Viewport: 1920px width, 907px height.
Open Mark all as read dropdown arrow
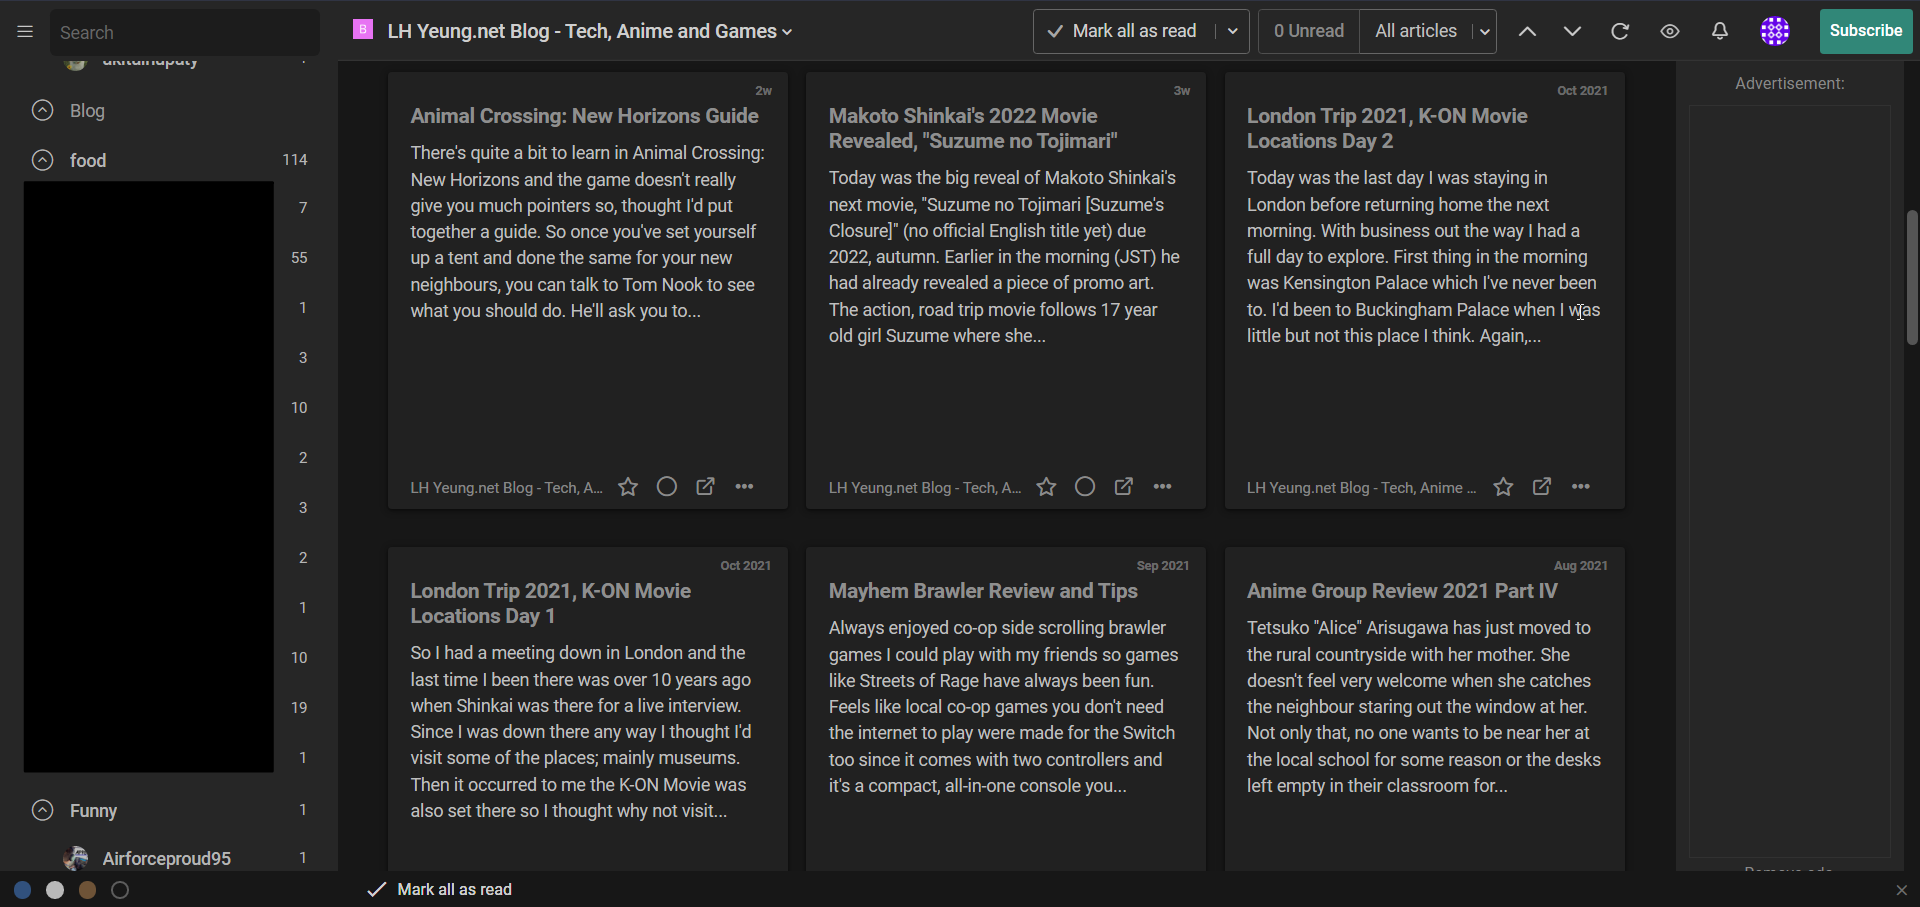pyautogui.click(x=1233, y=31)
